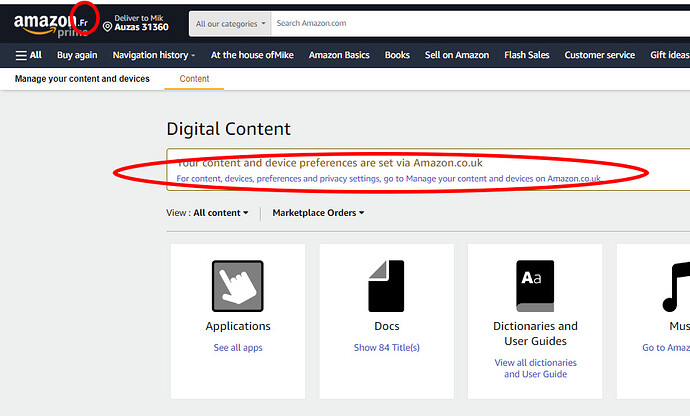Screen dimensions: 690x416
Task: Open the Docs document icon
Action: coord(386,286)
